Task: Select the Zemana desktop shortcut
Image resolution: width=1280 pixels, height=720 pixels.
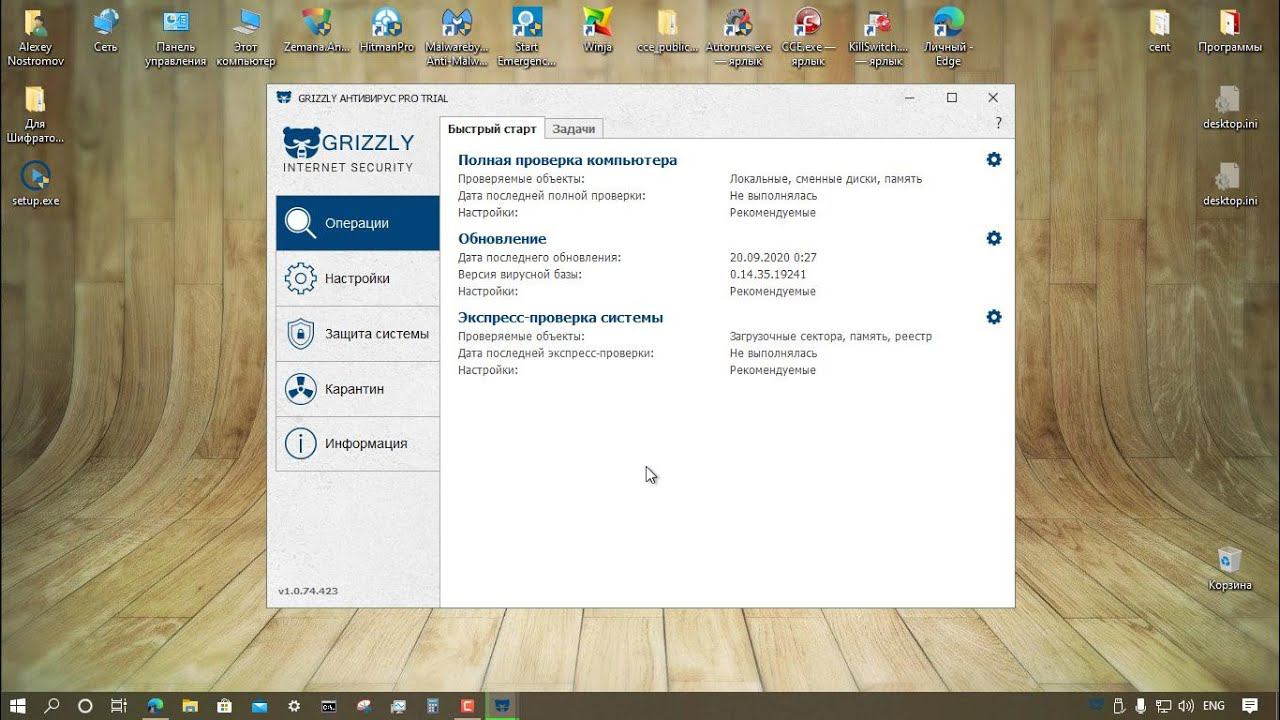Action: pyautogui.click(x=316, y=31)
